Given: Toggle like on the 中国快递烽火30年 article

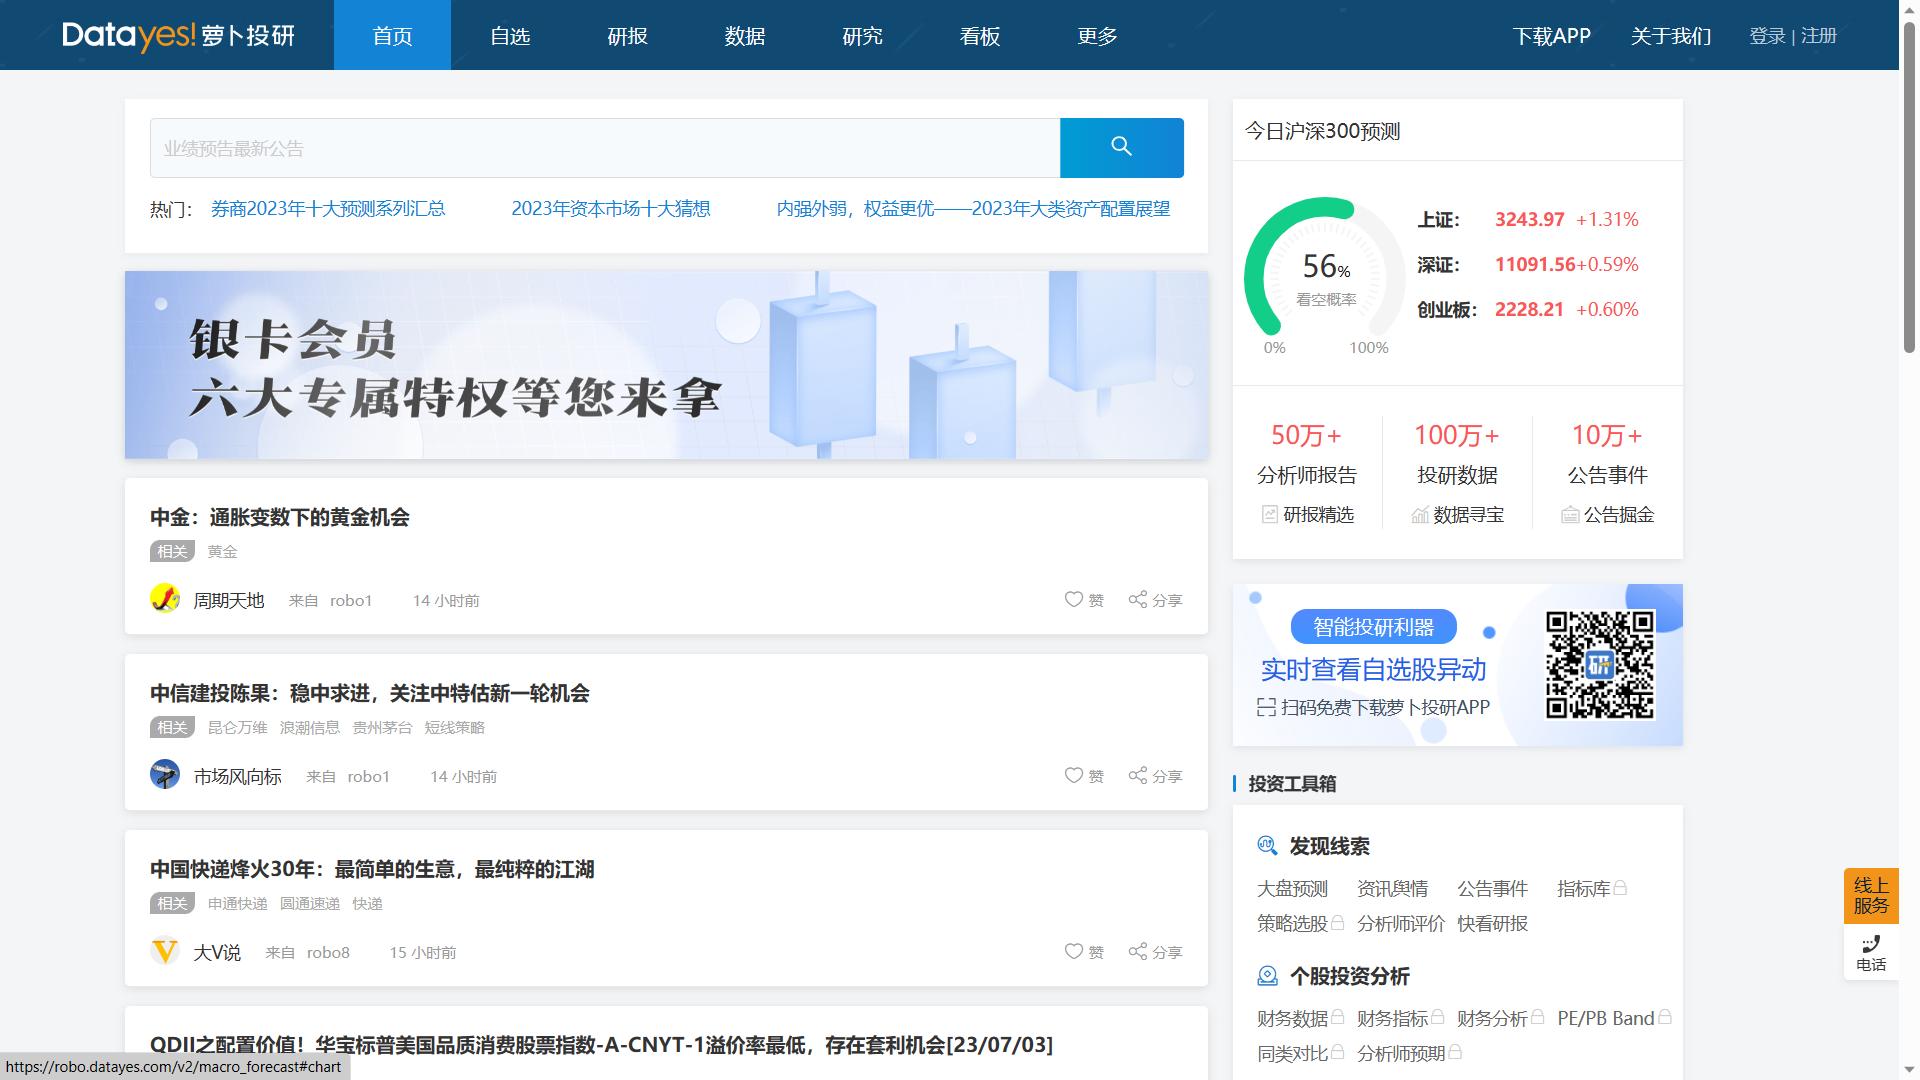Looking at the screenshot, I should pos(1073,951).
